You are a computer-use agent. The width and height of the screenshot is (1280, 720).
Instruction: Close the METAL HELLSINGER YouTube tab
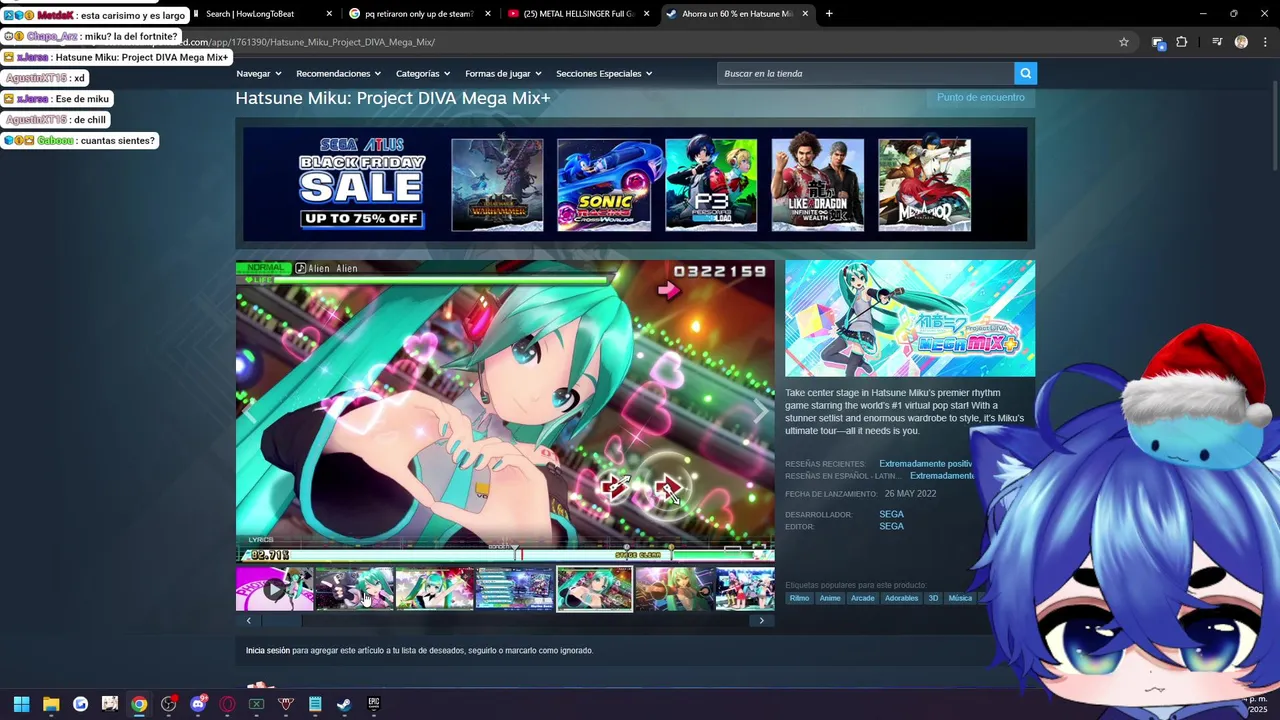[646, 14]
